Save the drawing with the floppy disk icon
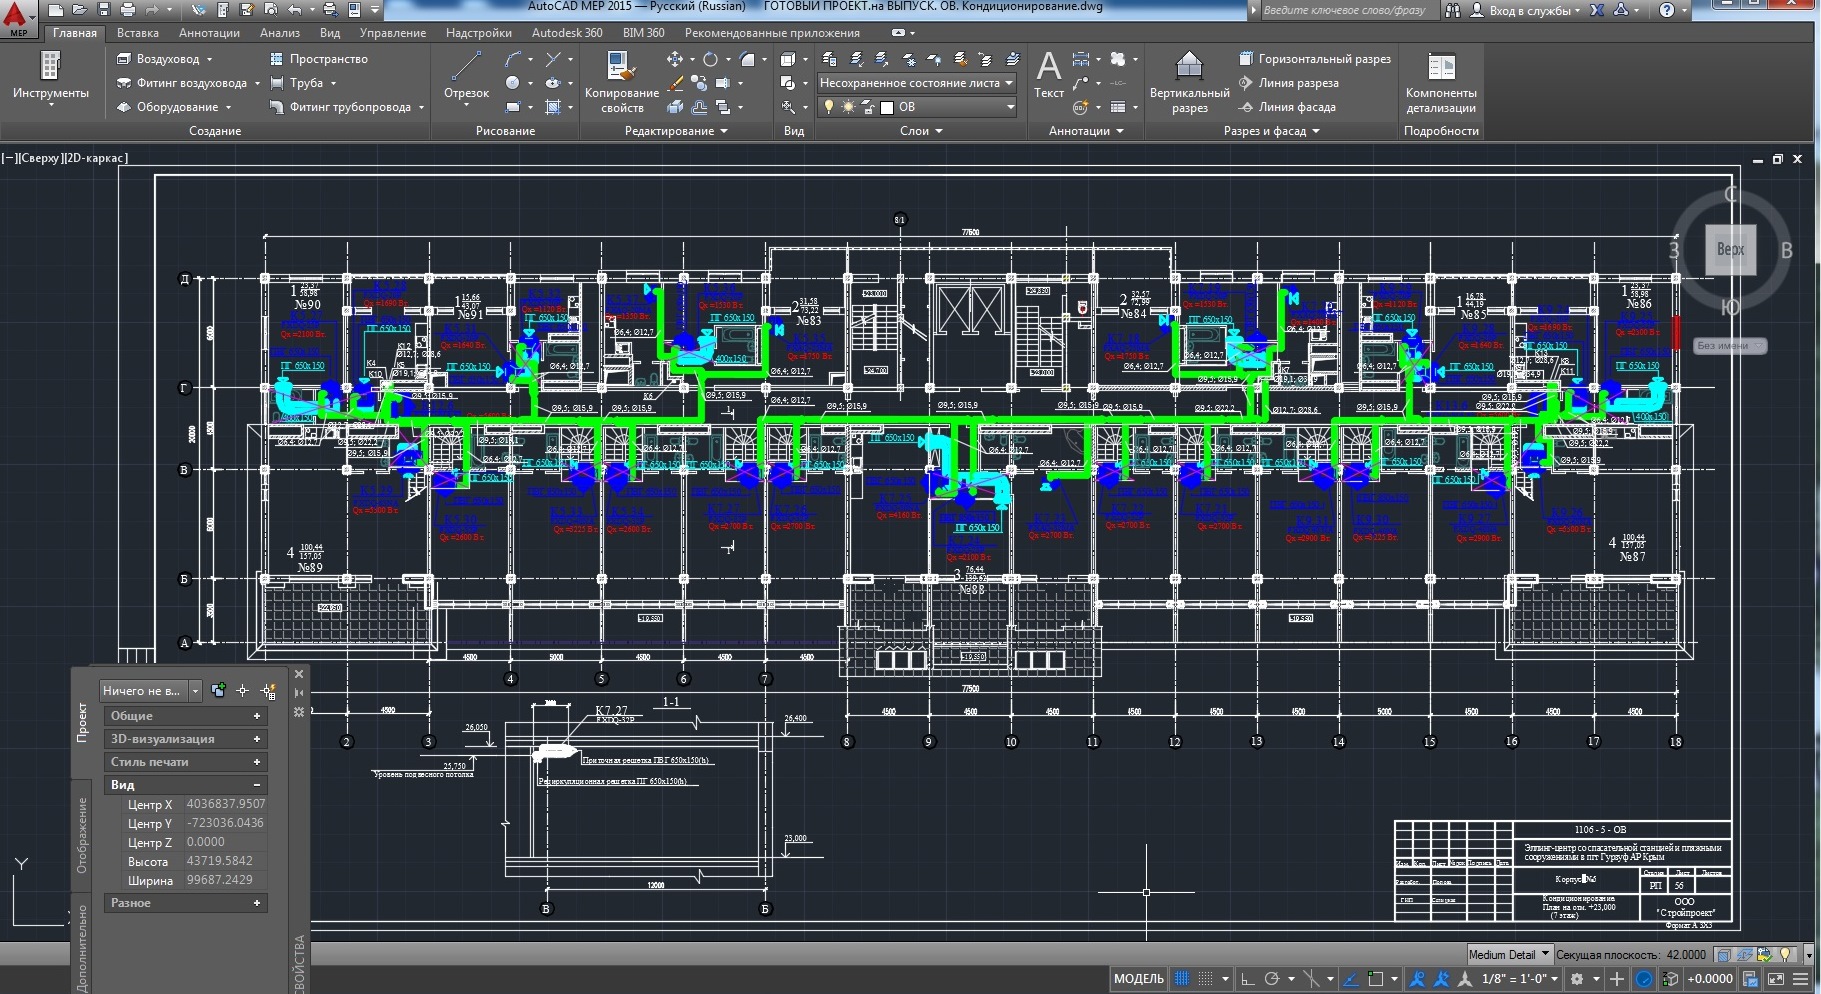This screenshot has height=994, width=1821. point(104,10)
